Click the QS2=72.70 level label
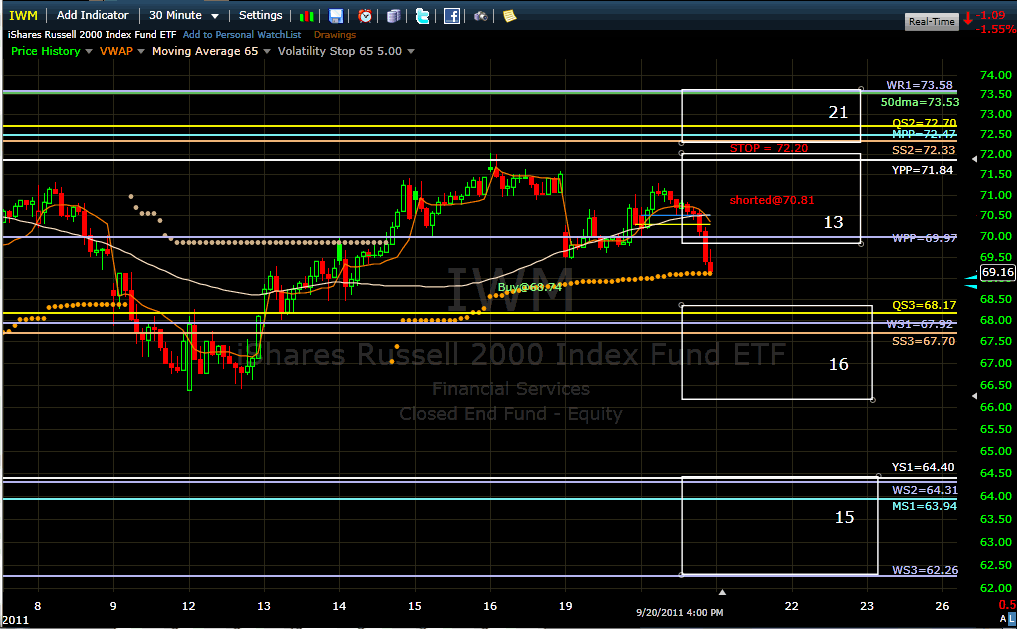This screenshot has width=1017, height=629. click(x=924, y=123)
